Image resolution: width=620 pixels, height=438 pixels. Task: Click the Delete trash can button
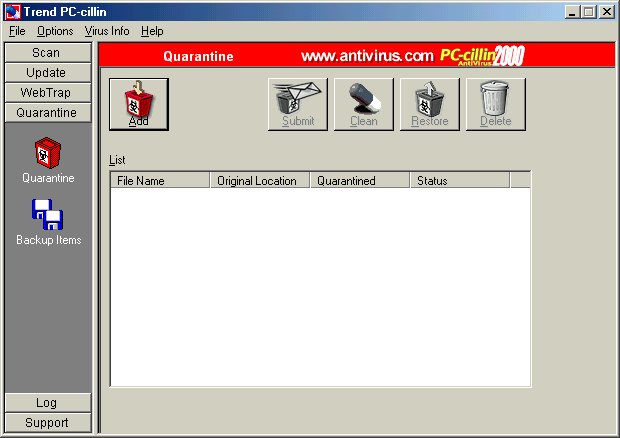pos(496,104)
